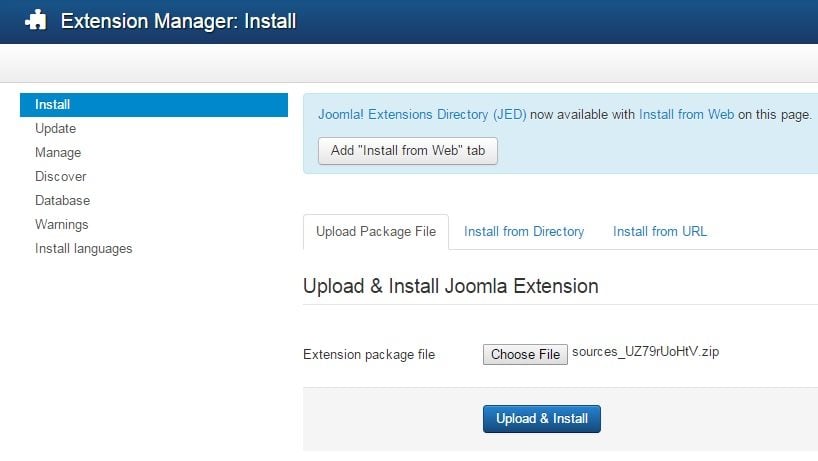Open the Update section in sidebar
This screenshot has height=461, width=818.
pyautogui.click(x=55, y=129)
